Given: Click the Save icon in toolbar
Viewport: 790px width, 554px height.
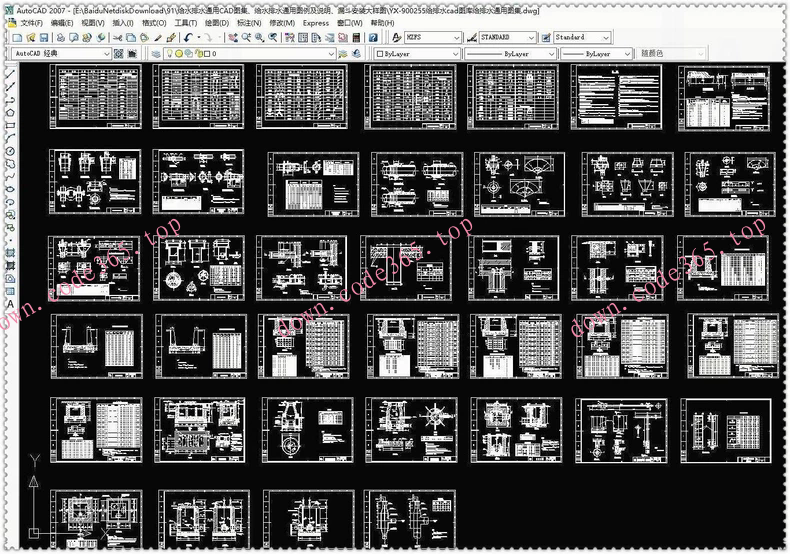Looking at the screenshot, I should [x=45, y=37].
